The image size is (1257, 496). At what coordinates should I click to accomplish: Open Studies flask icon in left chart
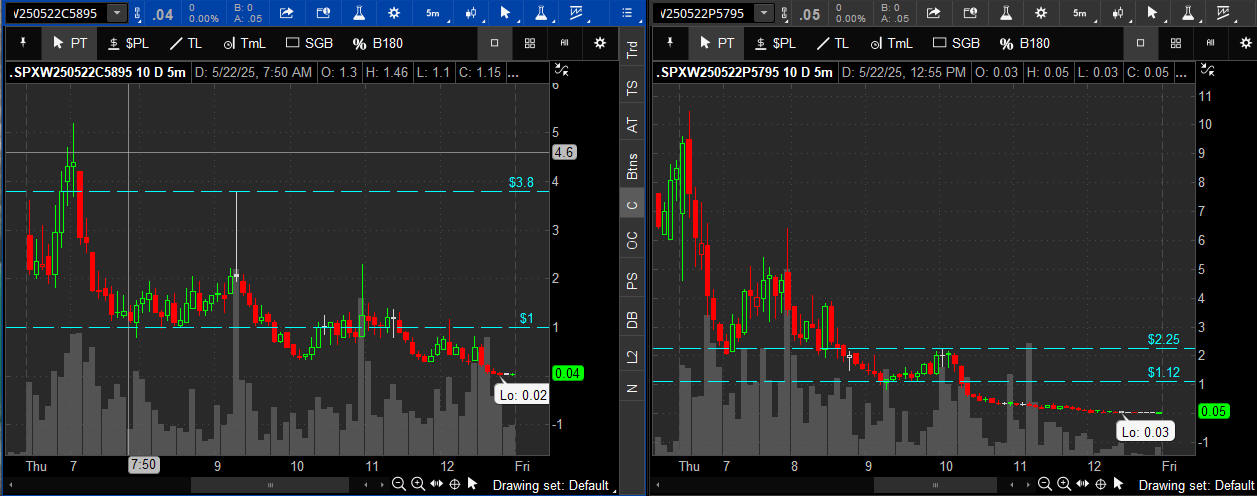540,13
